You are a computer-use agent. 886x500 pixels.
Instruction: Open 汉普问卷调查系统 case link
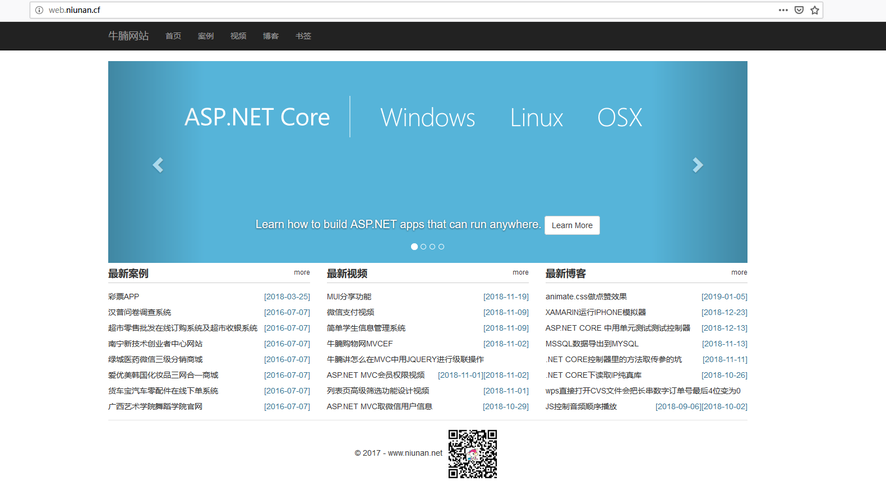click(x=140, y=312)
